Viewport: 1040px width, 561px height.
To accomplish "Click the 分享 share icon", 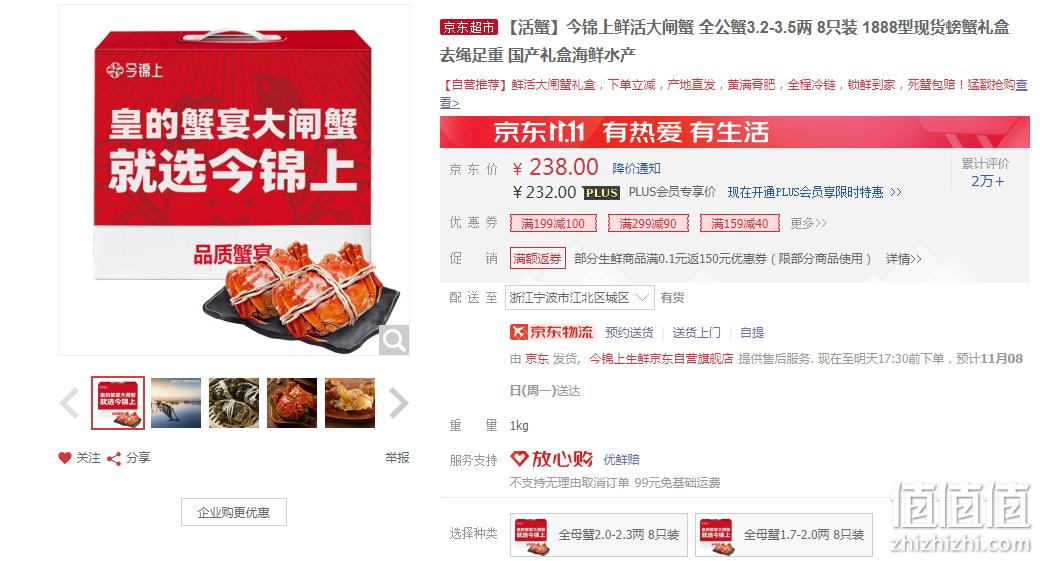I will click(114, 458).
